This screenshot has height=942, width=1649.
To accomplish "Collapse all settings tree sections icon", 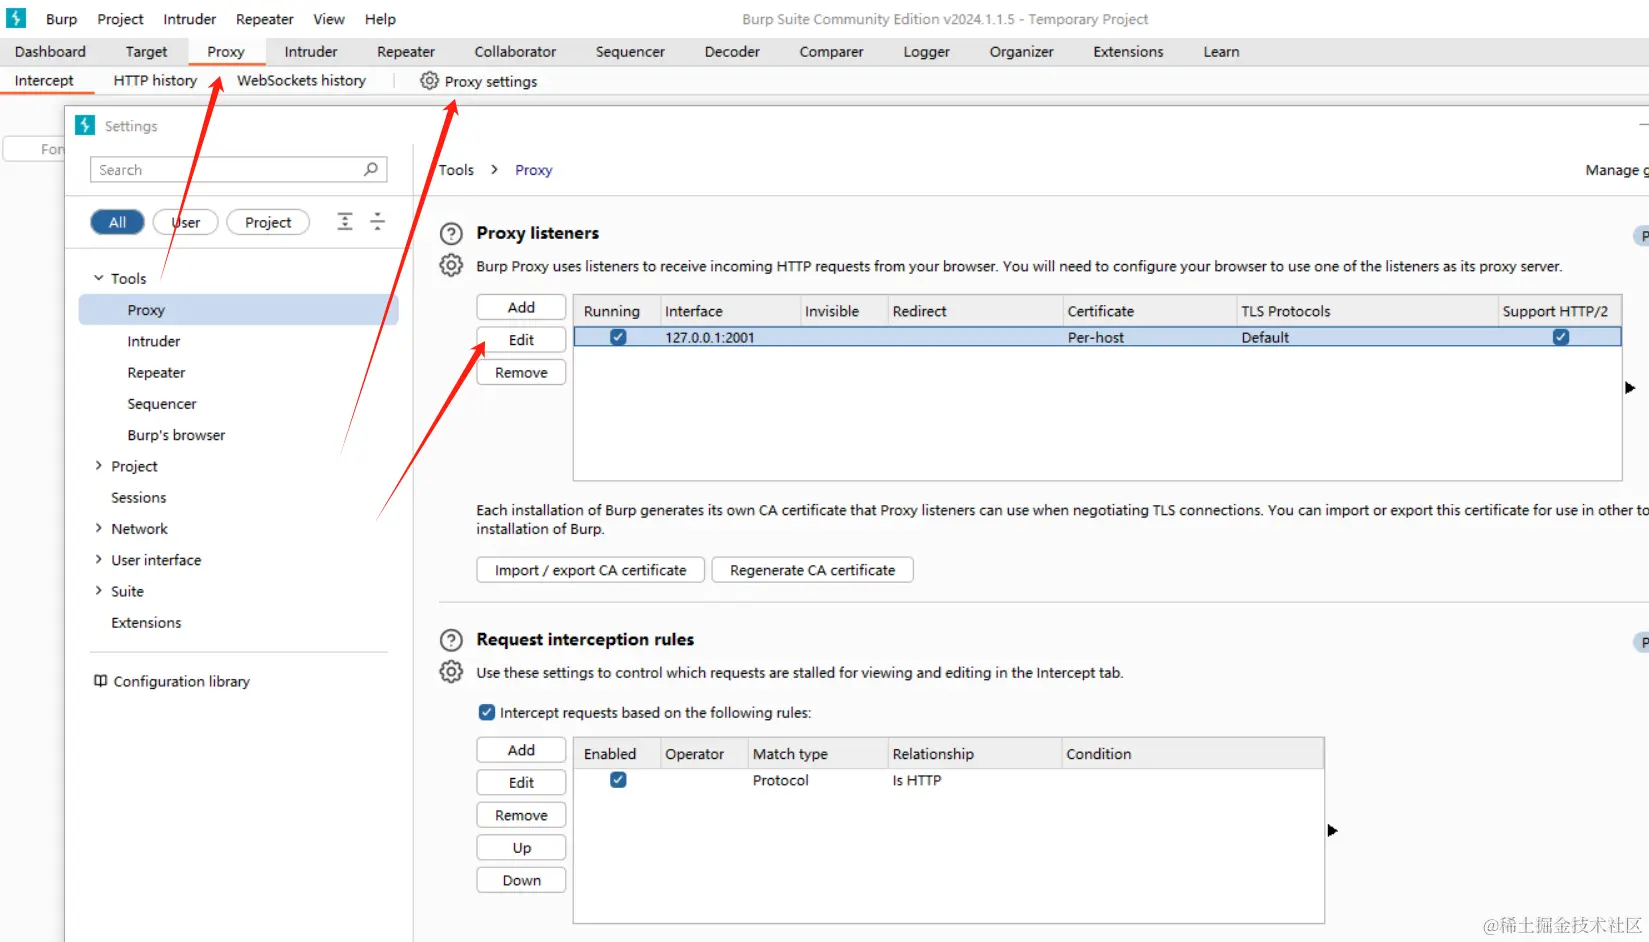I will (377, 222).
